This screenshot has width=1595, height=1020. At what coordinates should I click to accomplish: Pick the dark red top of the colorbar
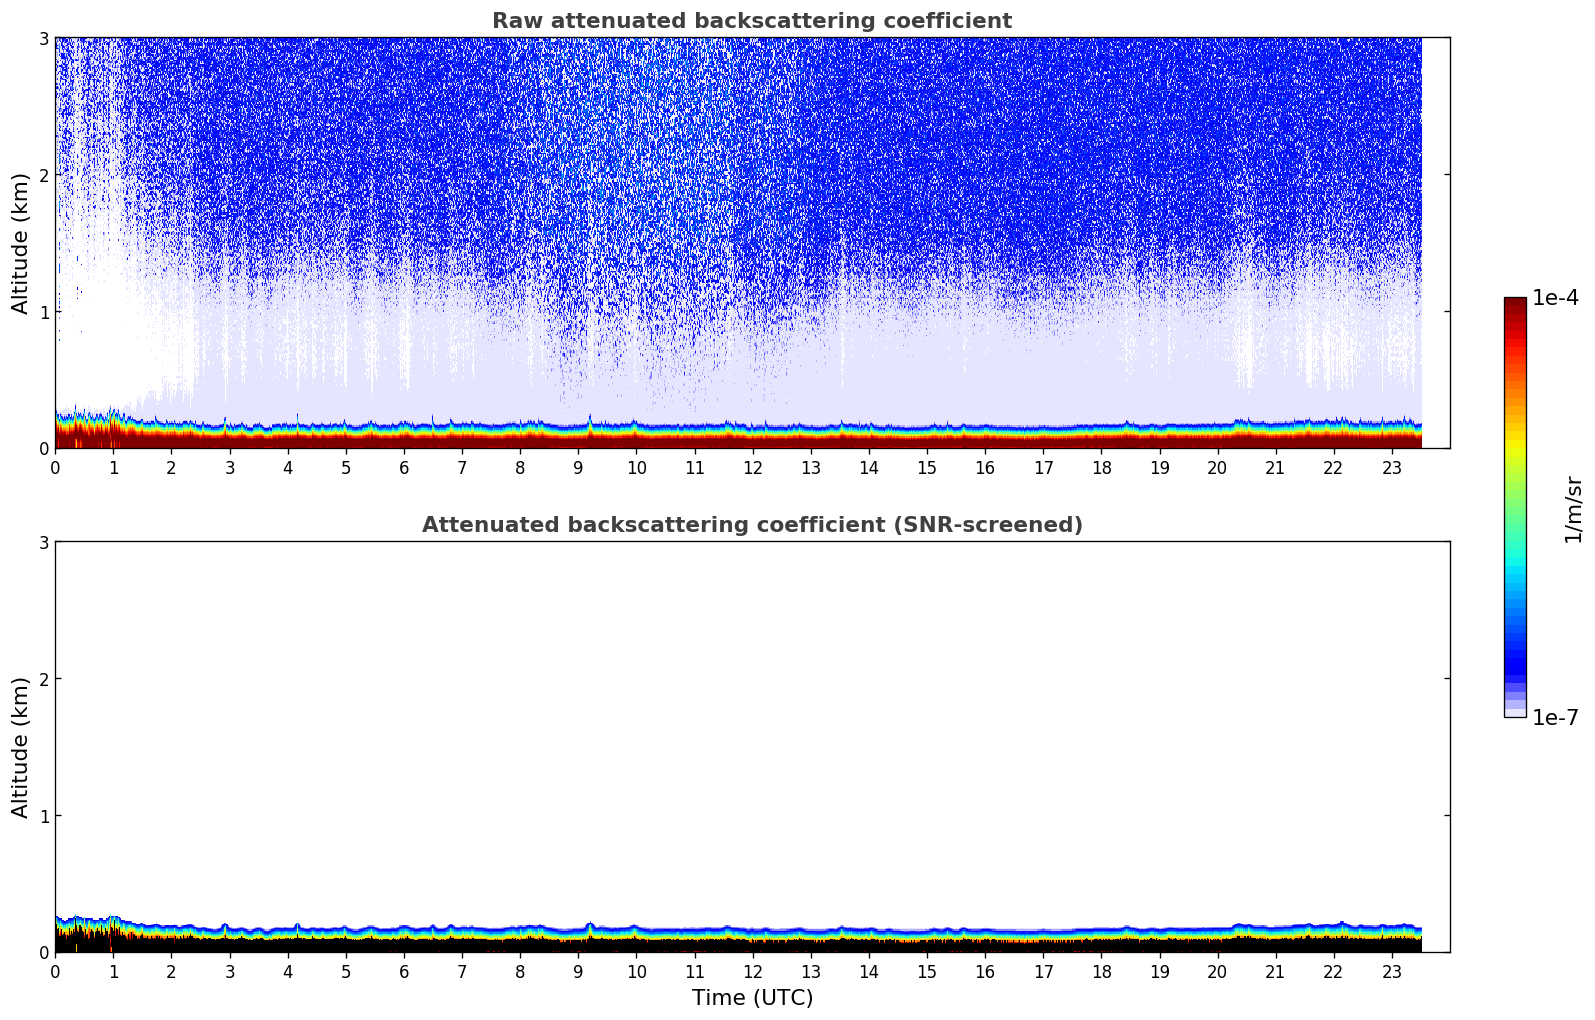1515,305
